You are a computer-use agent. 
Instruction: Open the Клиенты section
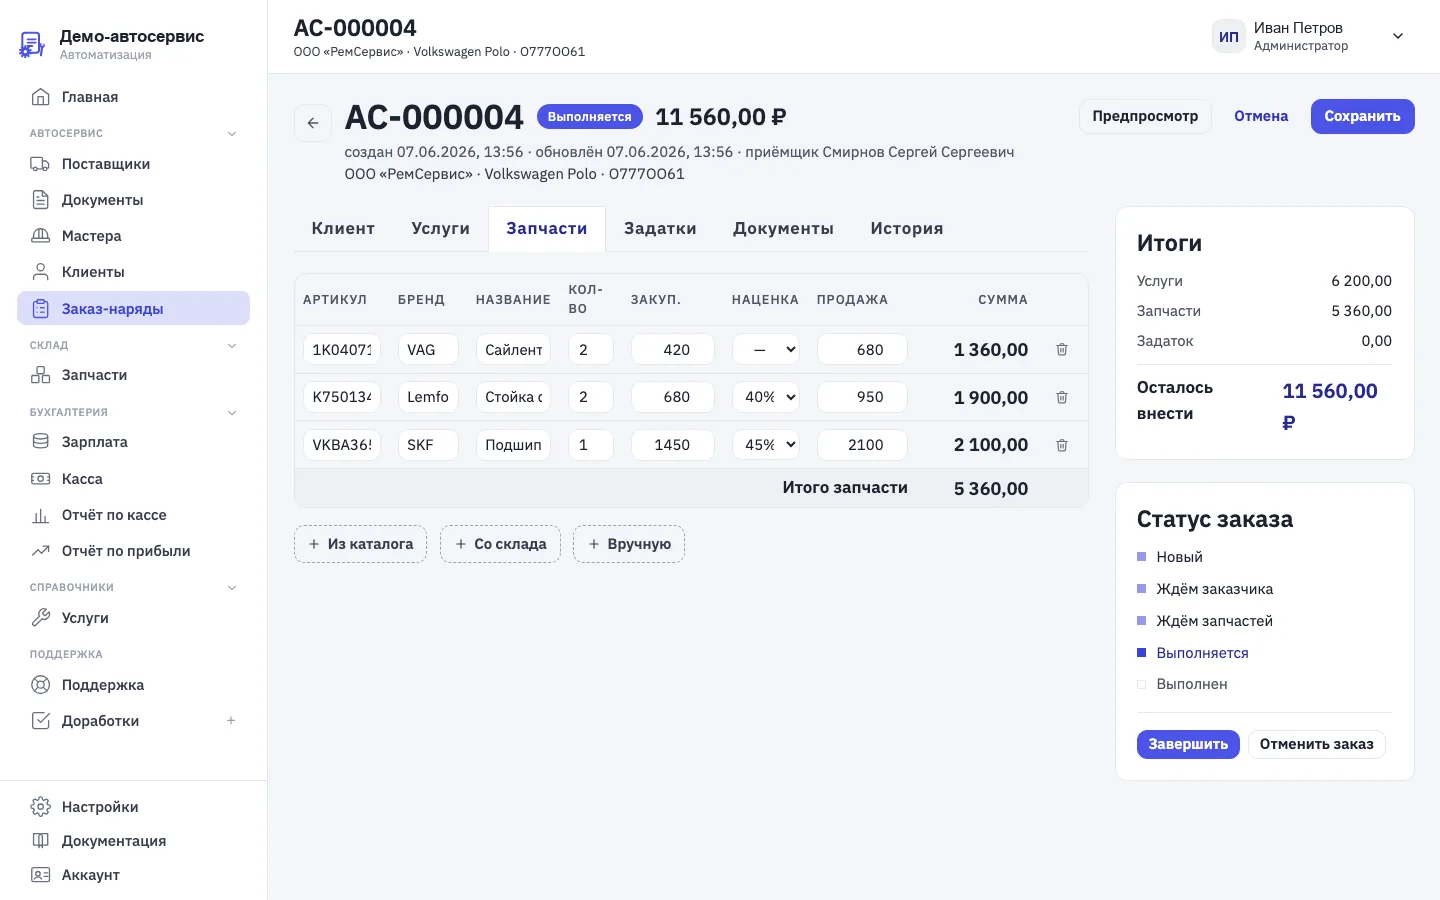click(133, 272)
